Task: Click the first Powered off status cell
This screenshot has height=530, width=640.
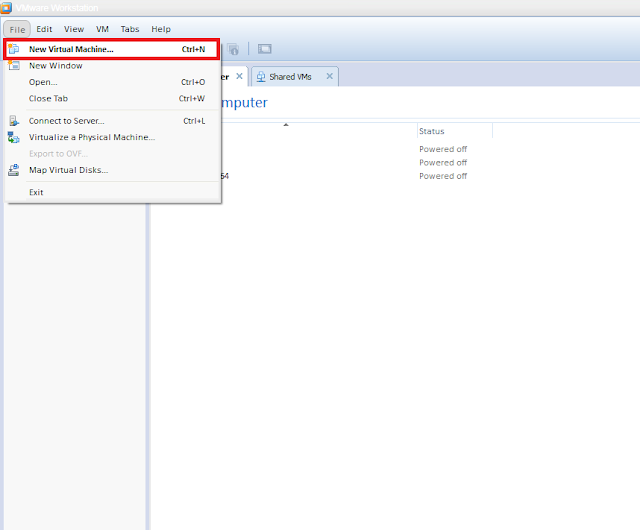Action: pos(443,149)
